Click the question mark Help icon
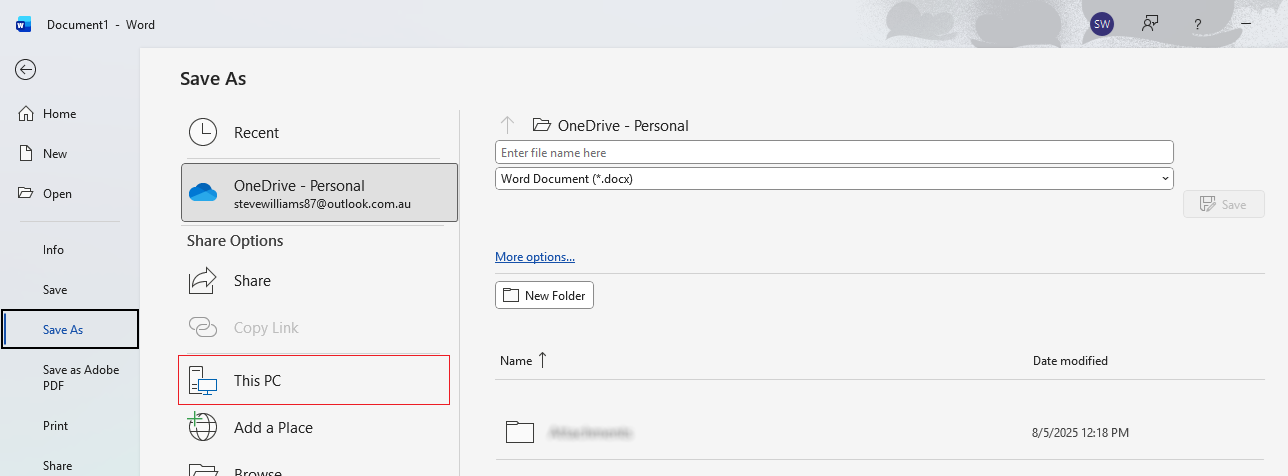 pyautogui.click(x=1198, y=24)
